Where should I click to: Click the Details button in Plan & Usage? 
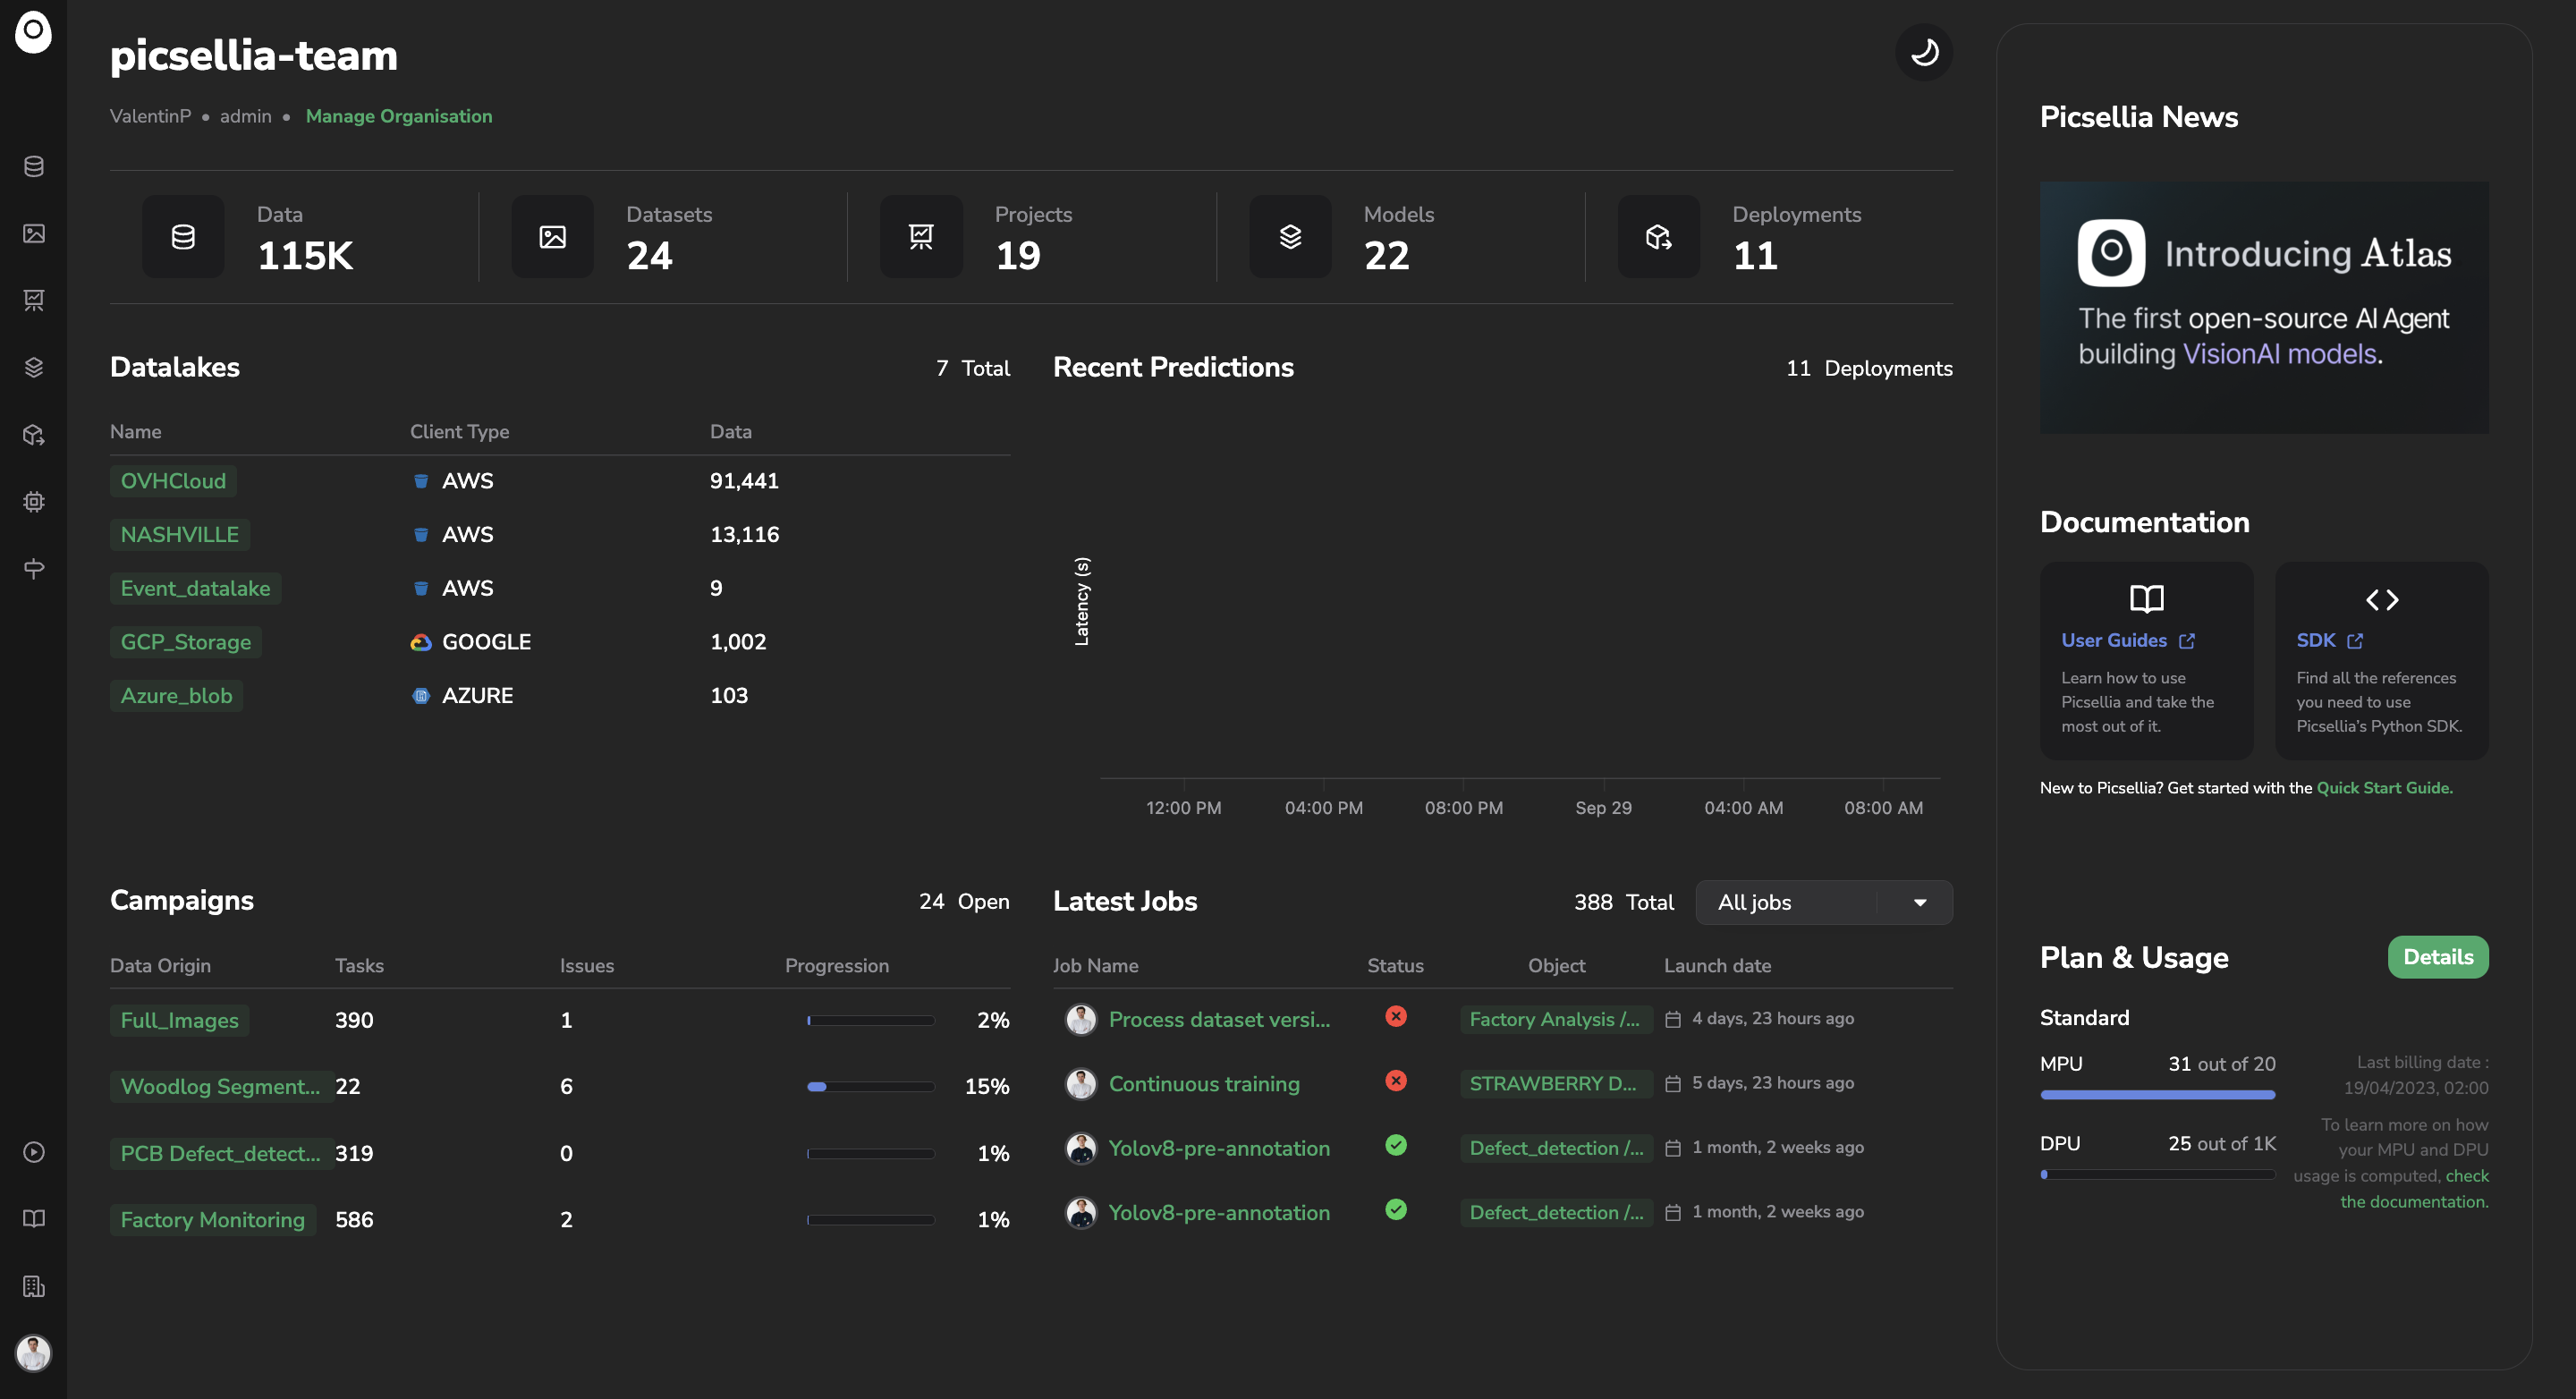(2437, 957)
